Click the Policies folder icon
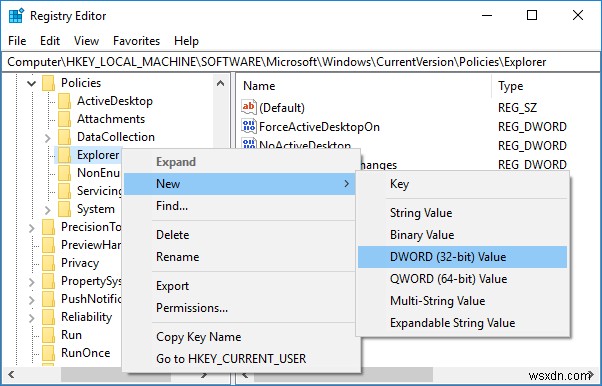Viewport: 602px width, 386px height. click(49, 83)
